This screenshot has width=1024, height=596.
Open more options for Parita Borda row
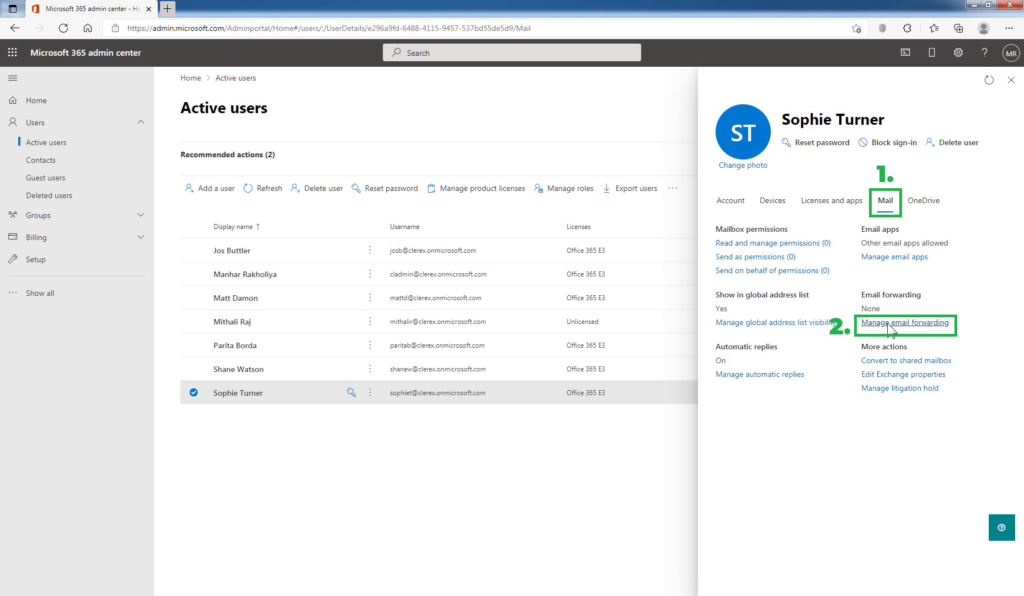tap(370, 345)
